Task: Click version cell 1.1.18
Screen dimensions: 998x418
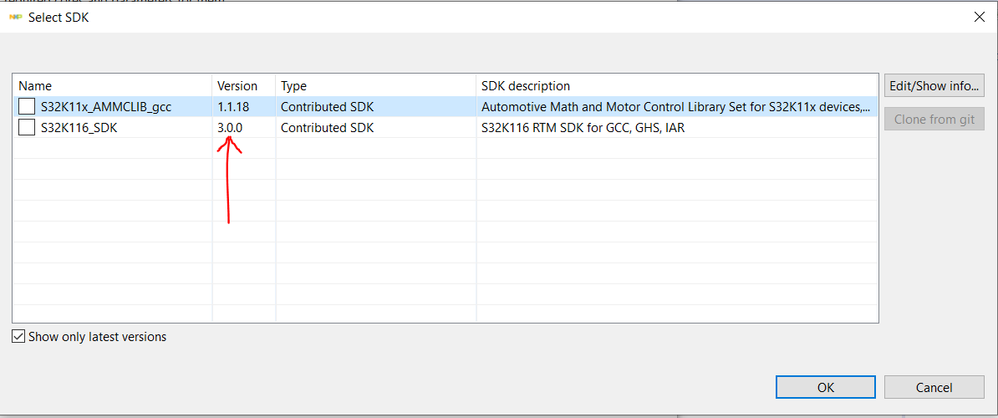Action: [x=233, y=107]
